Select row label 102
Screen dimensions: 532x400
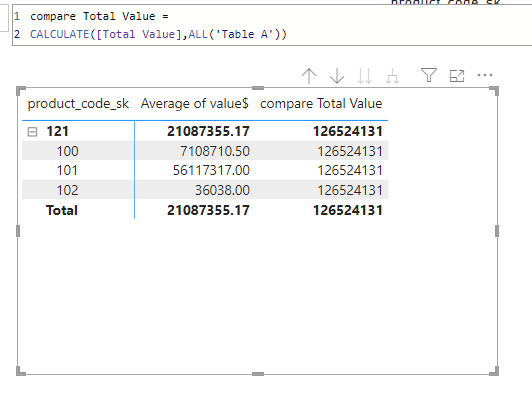pyautogui.click(x=67, y=190)
